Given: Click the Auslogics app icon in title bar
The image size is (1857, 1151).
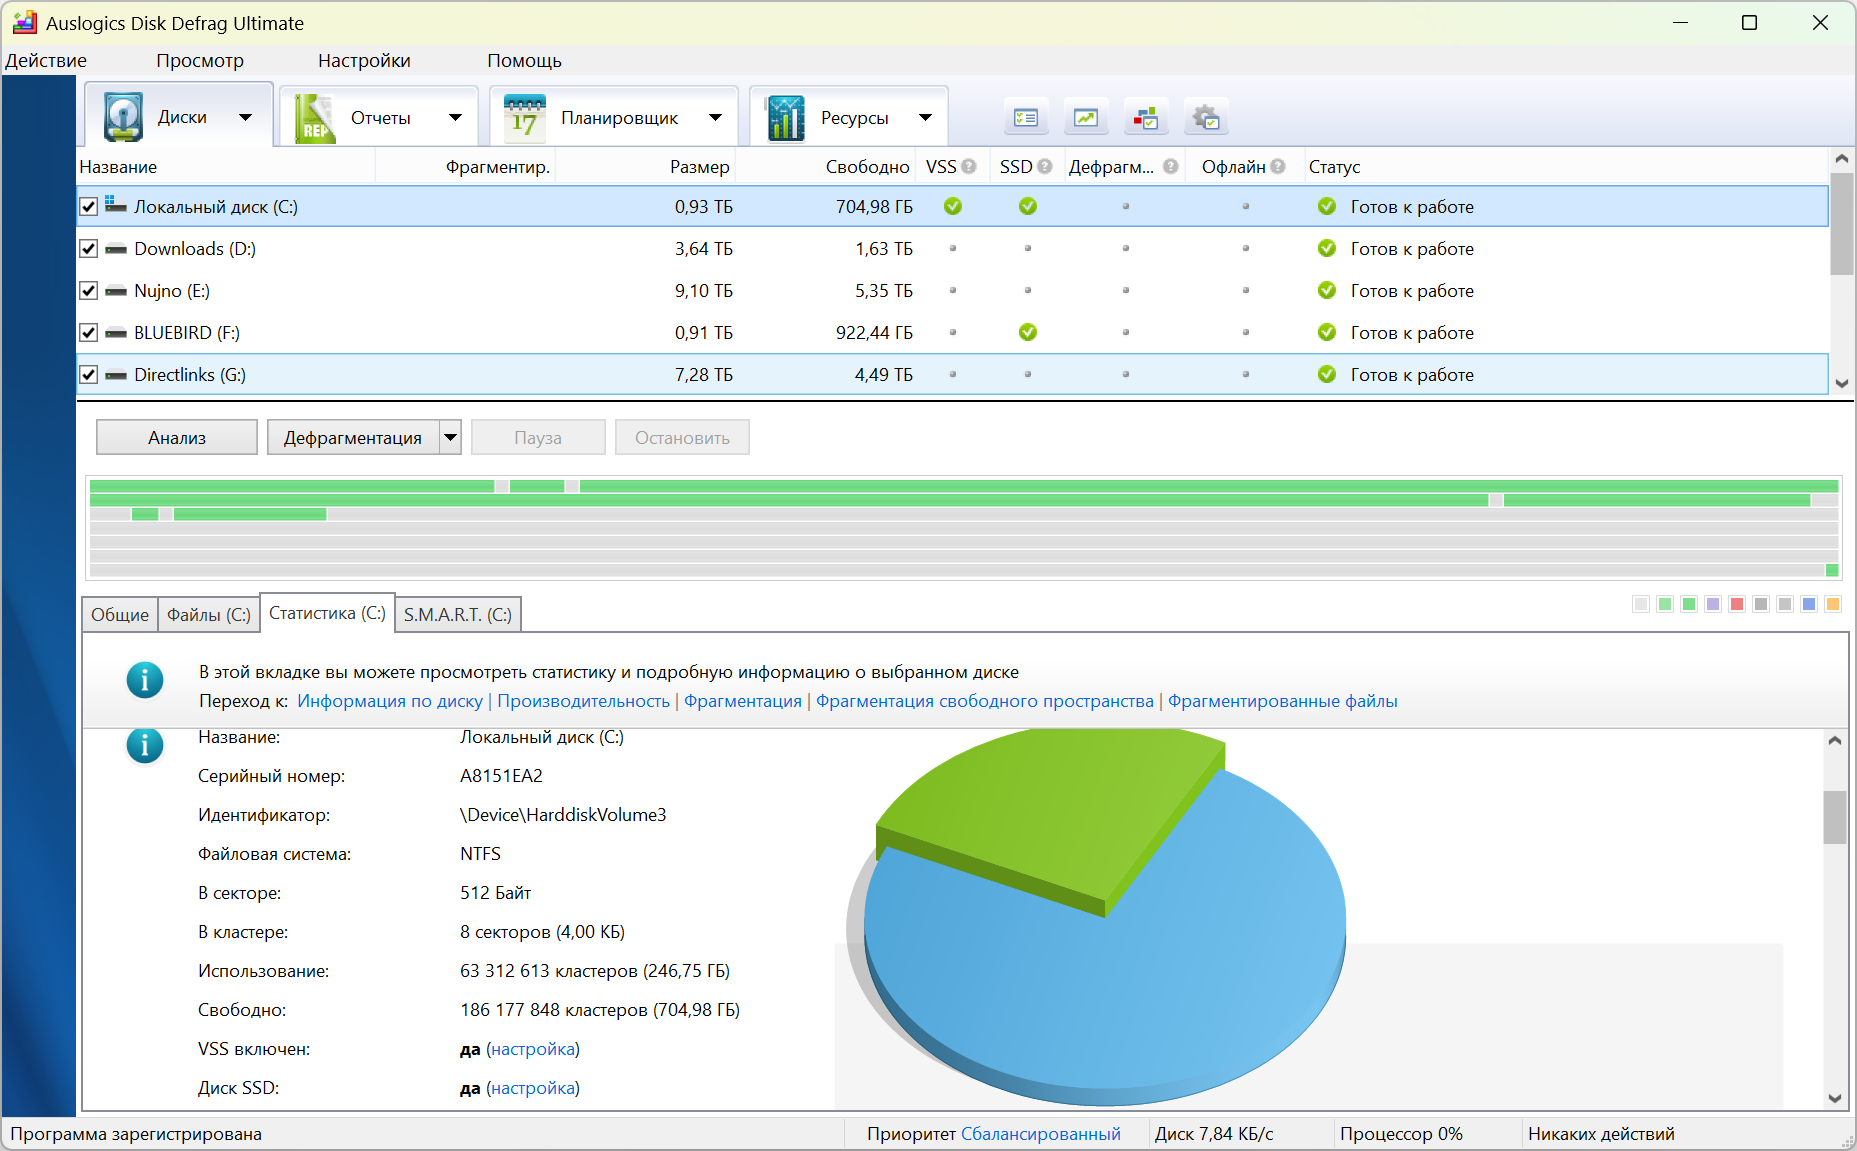Looking at the screenshot, I should [x=25, y=22].
